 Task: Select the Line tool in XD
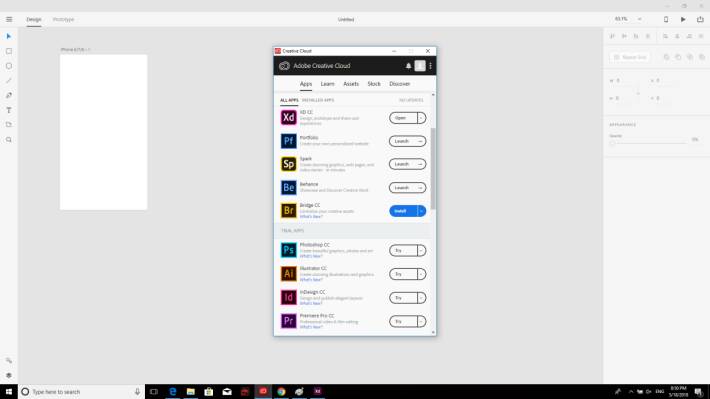pos(9,81)
